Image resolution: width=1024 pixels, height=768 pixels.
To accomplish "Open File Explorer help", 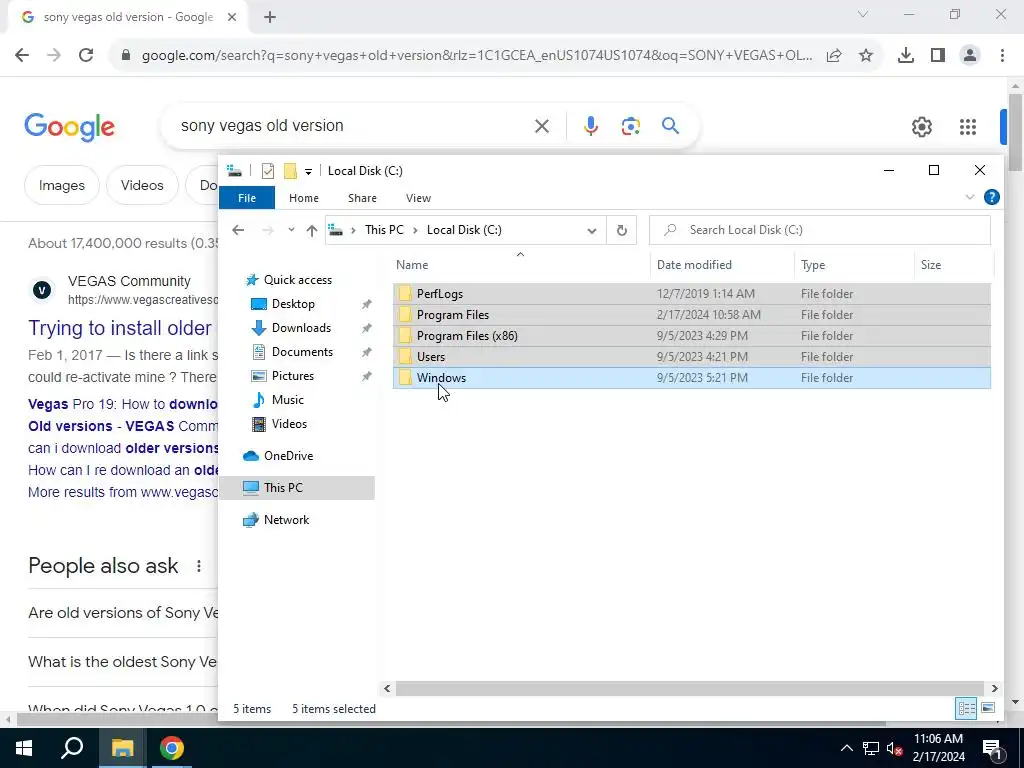I will (991, 197).
